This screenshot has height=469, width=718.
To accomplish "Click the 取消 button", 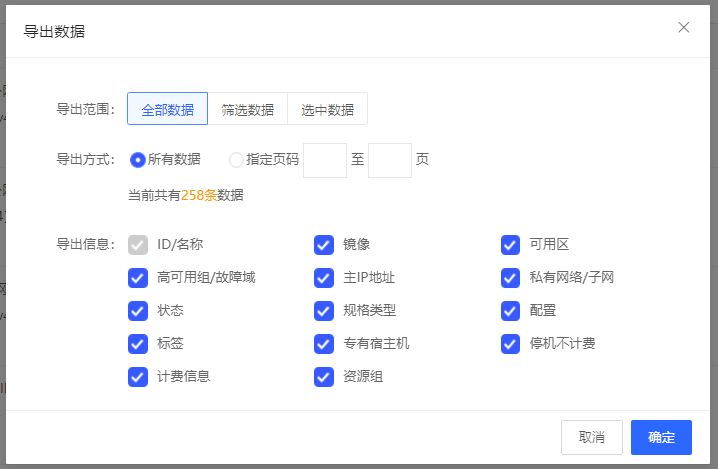I will (592, 437).
